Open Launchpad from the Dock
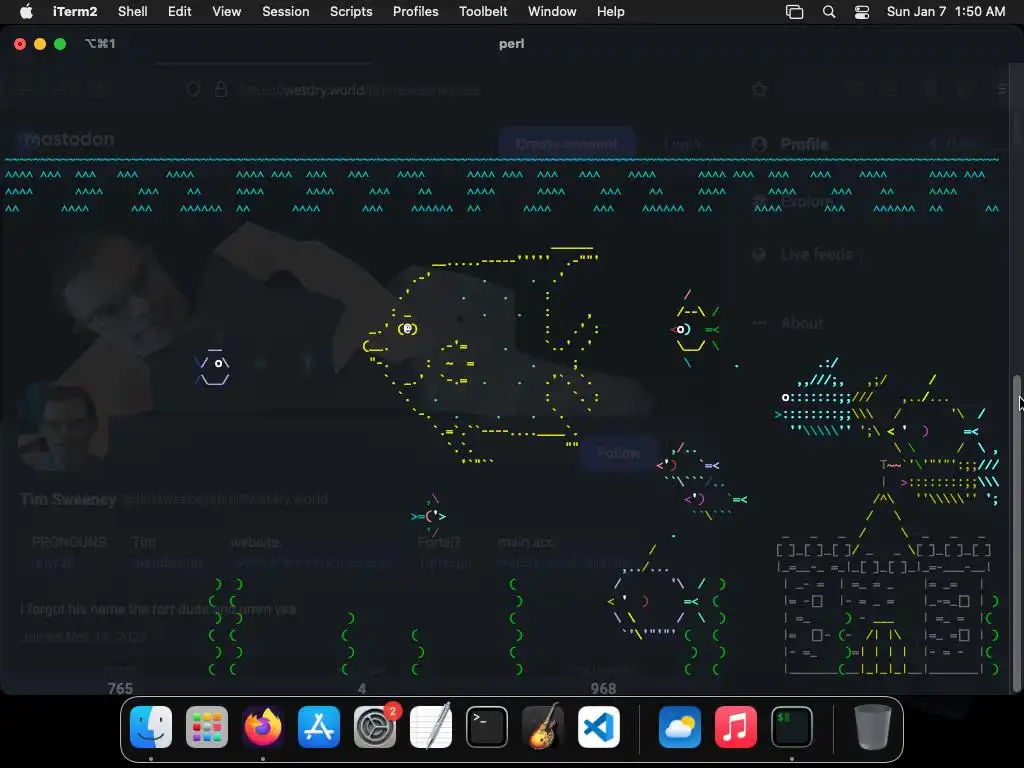 [x=207, y=727]
